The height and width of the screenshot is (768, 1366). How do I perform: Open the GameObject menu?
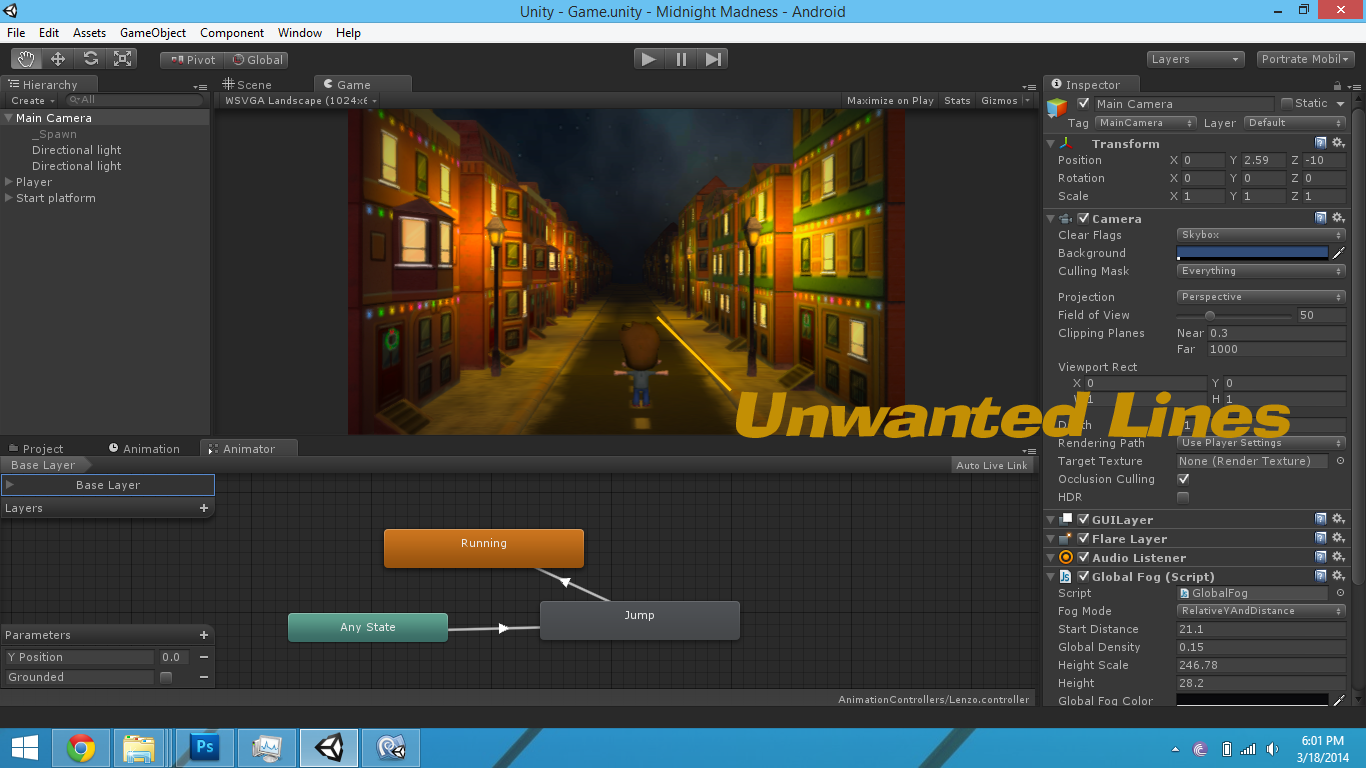[x=153, y=33]
